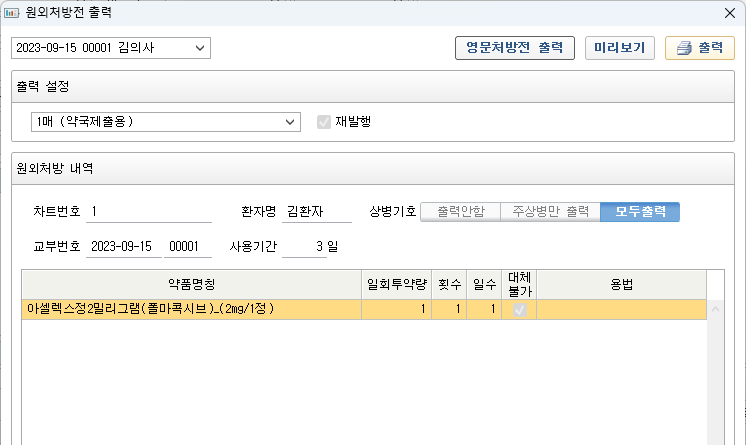Image resolution: width=746 pixels, height=445 pixels.
Task: Click the 차트번호 input field
Action: (149, 212)
